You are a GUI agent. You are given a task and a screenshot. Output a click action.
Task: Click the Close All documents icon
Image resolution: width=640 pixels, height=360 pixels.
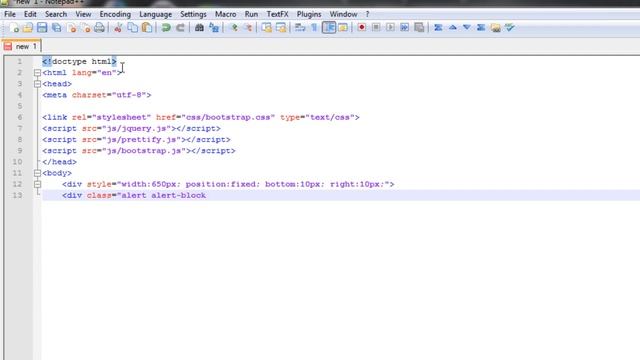tap(86, 28)
